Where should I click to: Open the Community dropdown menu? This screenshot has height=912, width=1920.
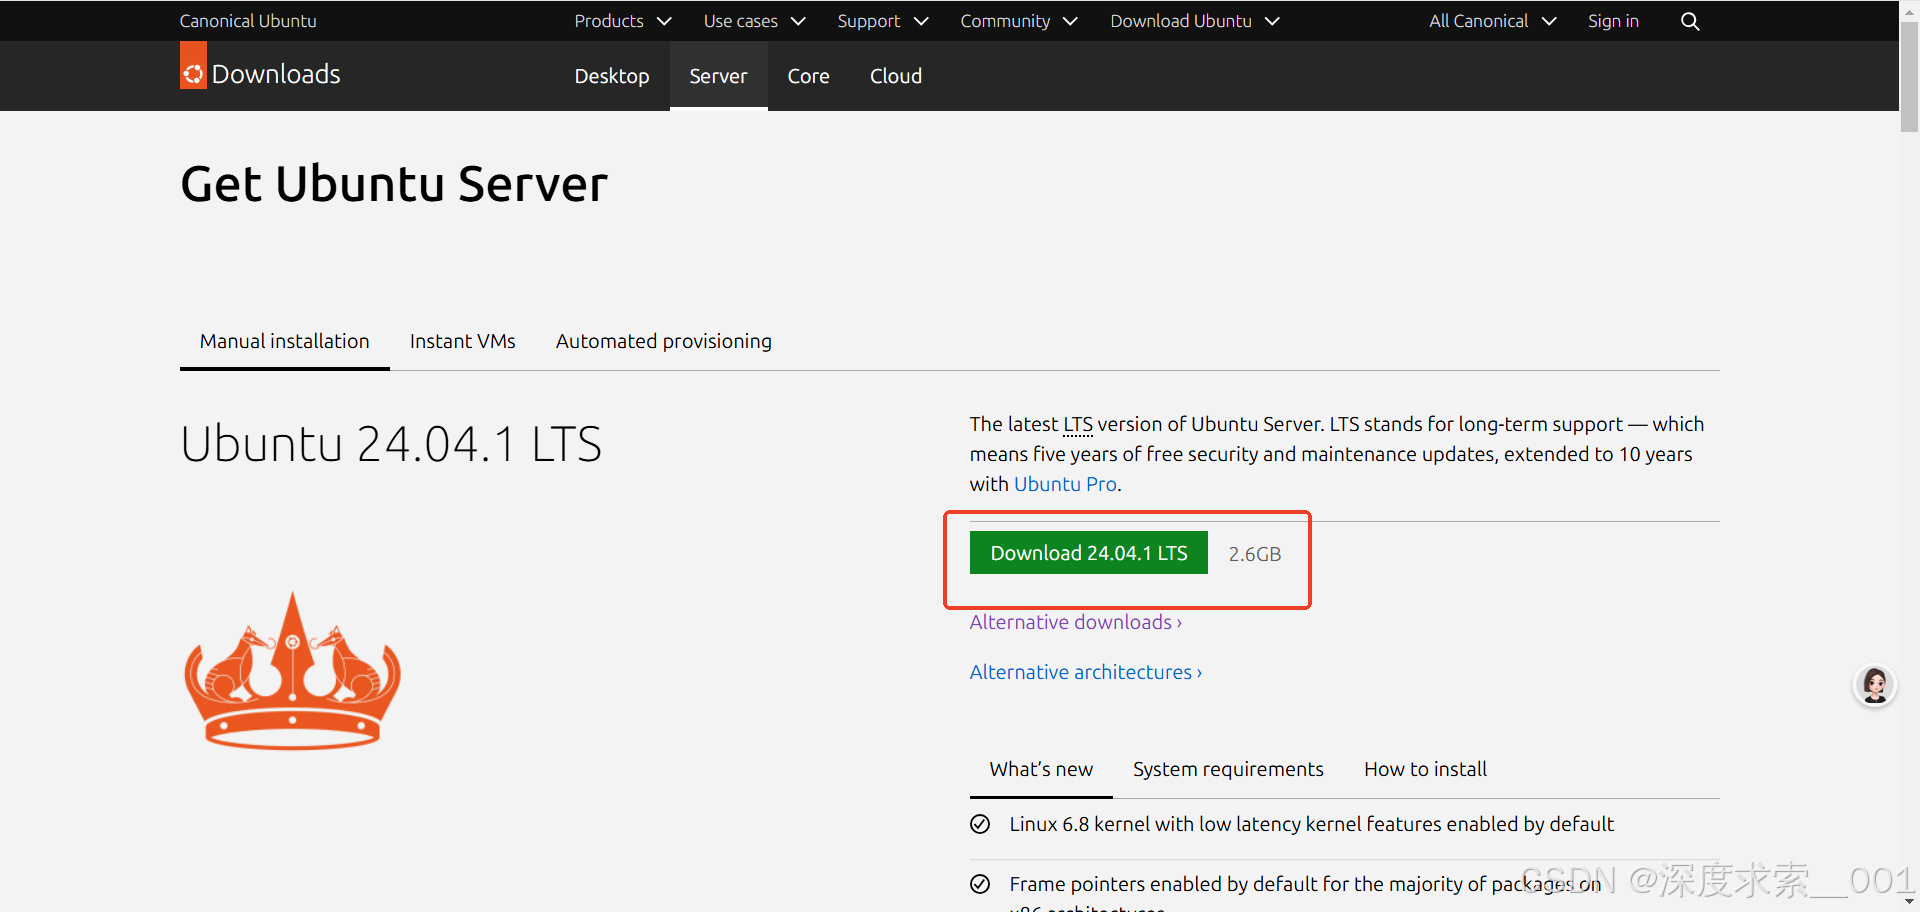pyautogui.click(x=1018, y=21)
